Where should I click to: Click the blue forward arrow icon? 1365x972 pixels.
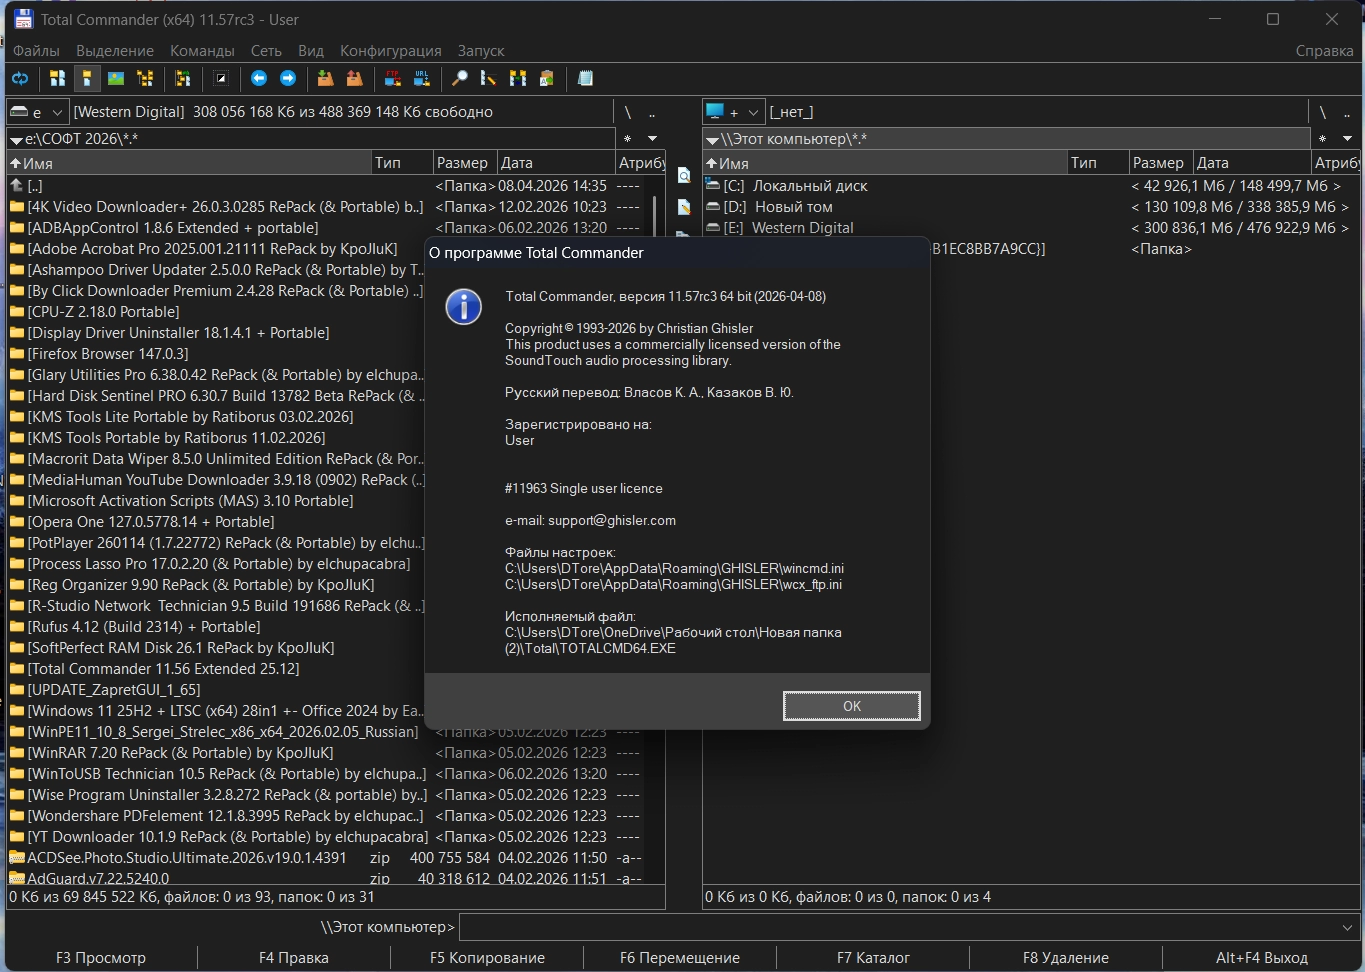coord(288,78)
